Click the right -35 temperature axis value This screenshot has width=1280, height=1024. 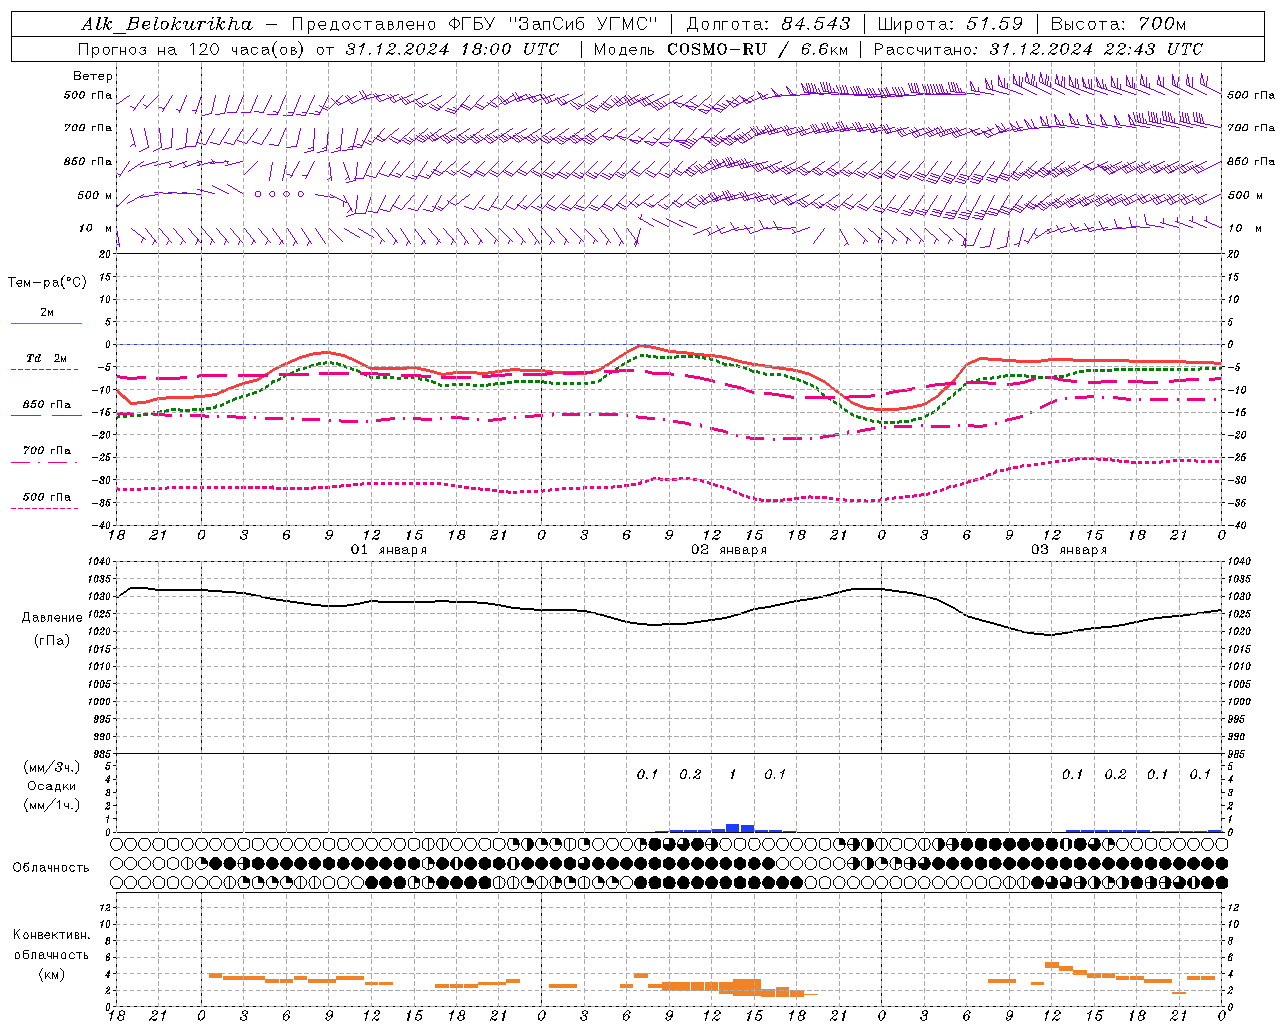(1238, 502)
